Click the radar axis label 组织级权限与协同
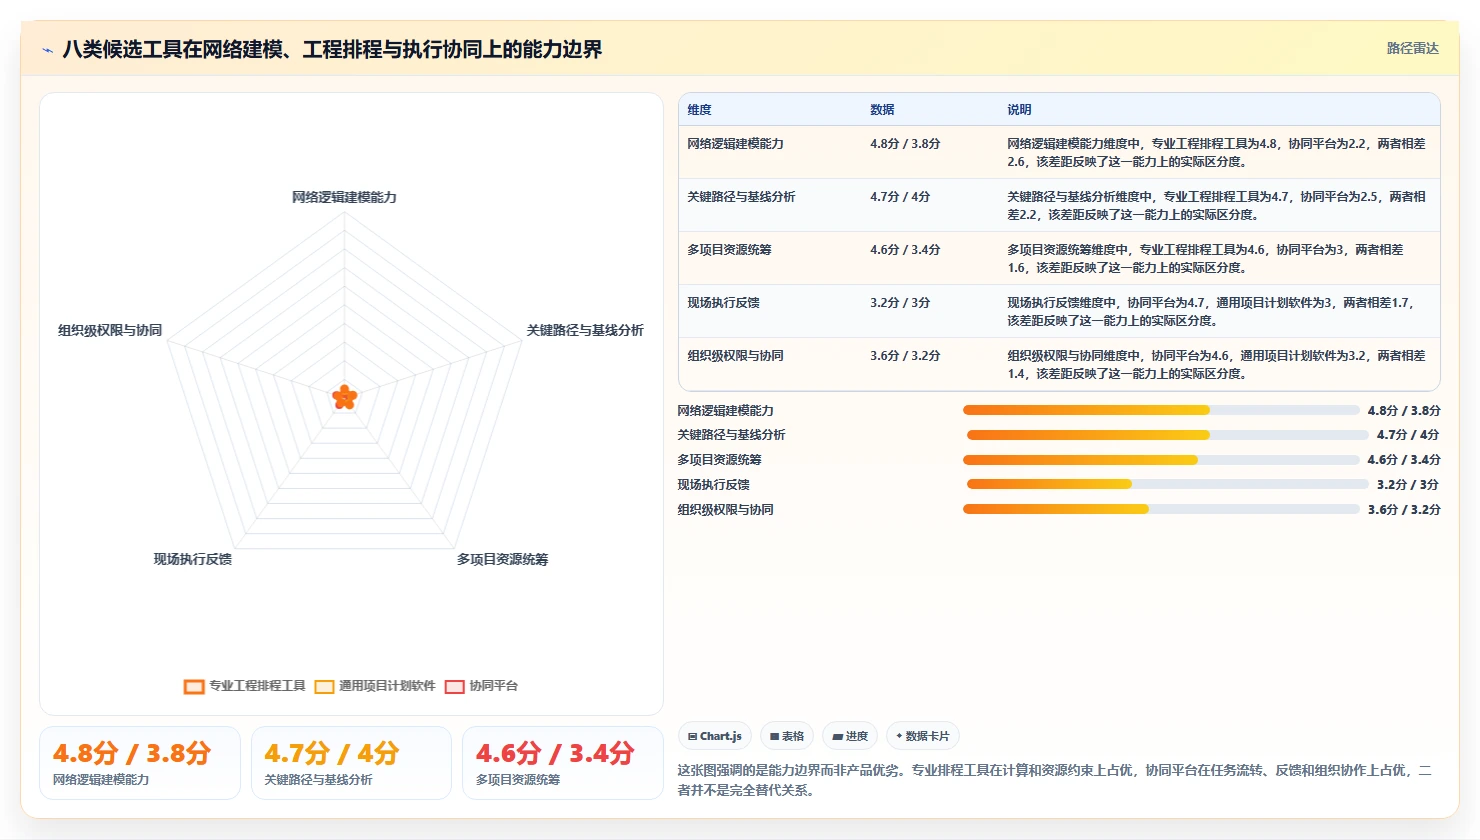Viewport: 1480px width, 840px height. click(110, 330)
